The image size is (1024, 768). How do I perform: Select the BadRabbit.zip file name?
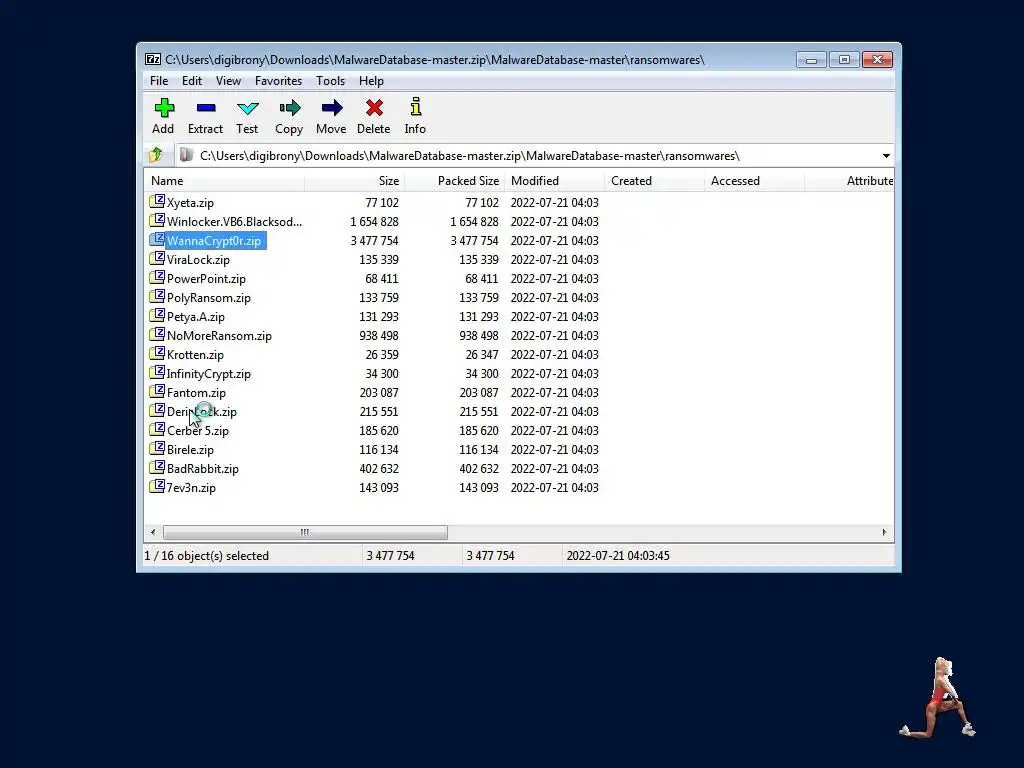tap(202, 469)
